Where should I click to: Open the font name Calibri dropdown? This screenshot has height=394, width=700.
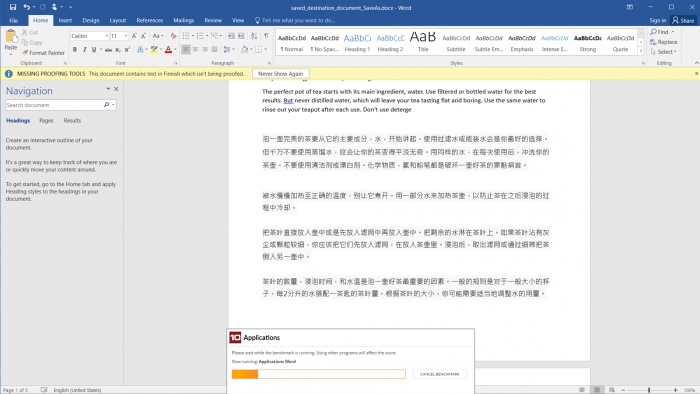click(x=107, y=36)
